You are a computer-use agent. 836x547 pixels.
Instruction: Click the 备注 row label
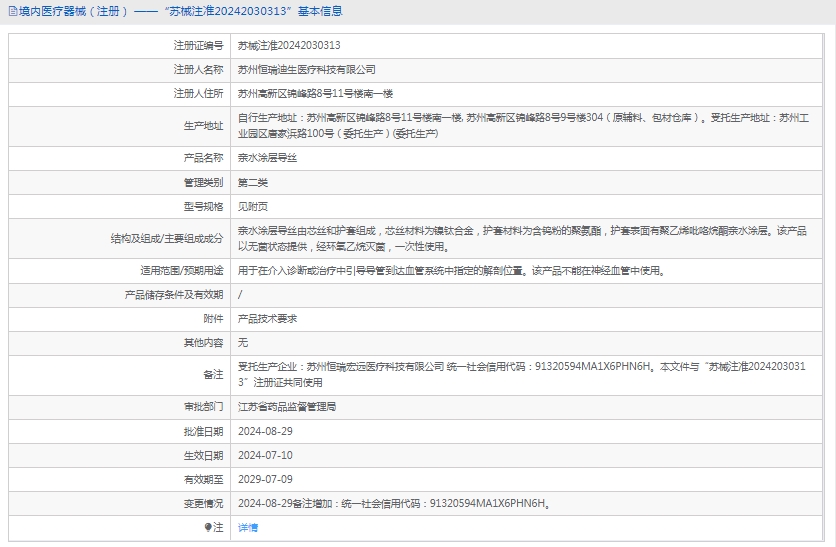213,374
